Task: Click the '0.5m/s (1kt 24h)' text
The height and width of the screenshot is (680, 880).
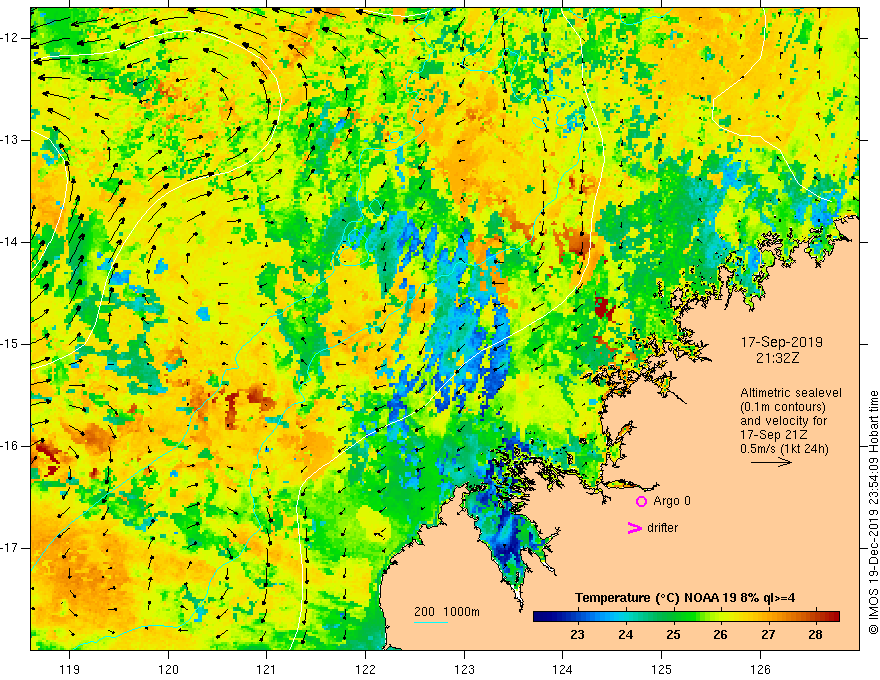Action: coord(784,448)
